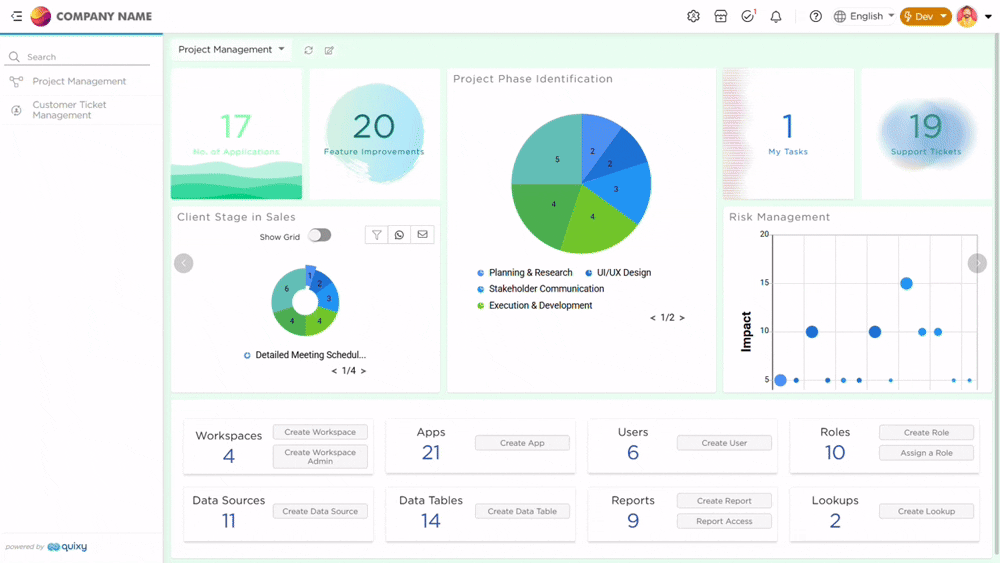Open the app store icon in header
This screenshot has width=1000, height=563.
point(720,16)
